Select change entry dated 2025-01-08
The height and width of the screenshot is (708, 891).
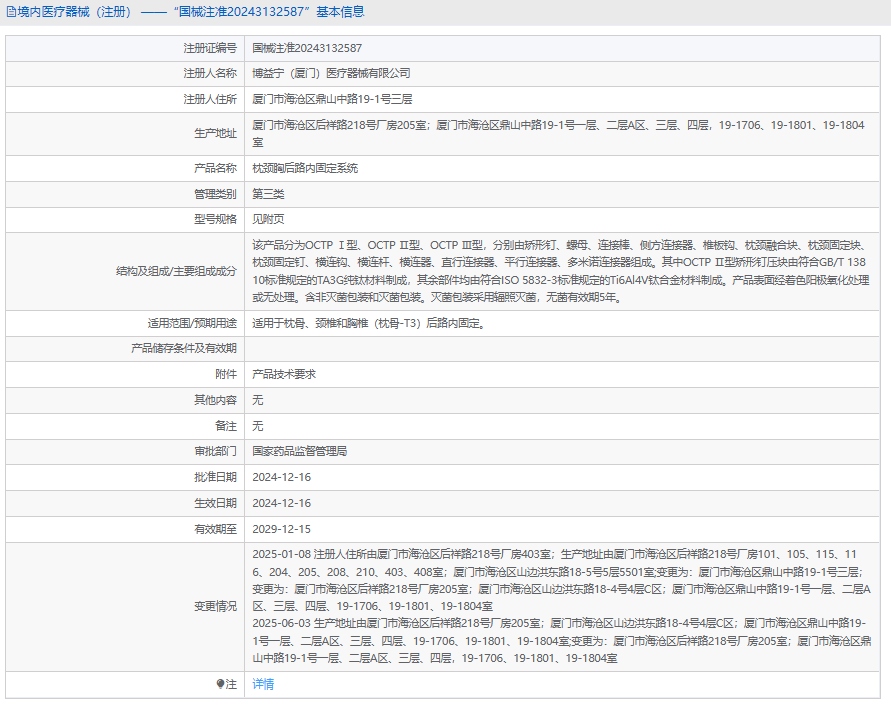(561, 580)
